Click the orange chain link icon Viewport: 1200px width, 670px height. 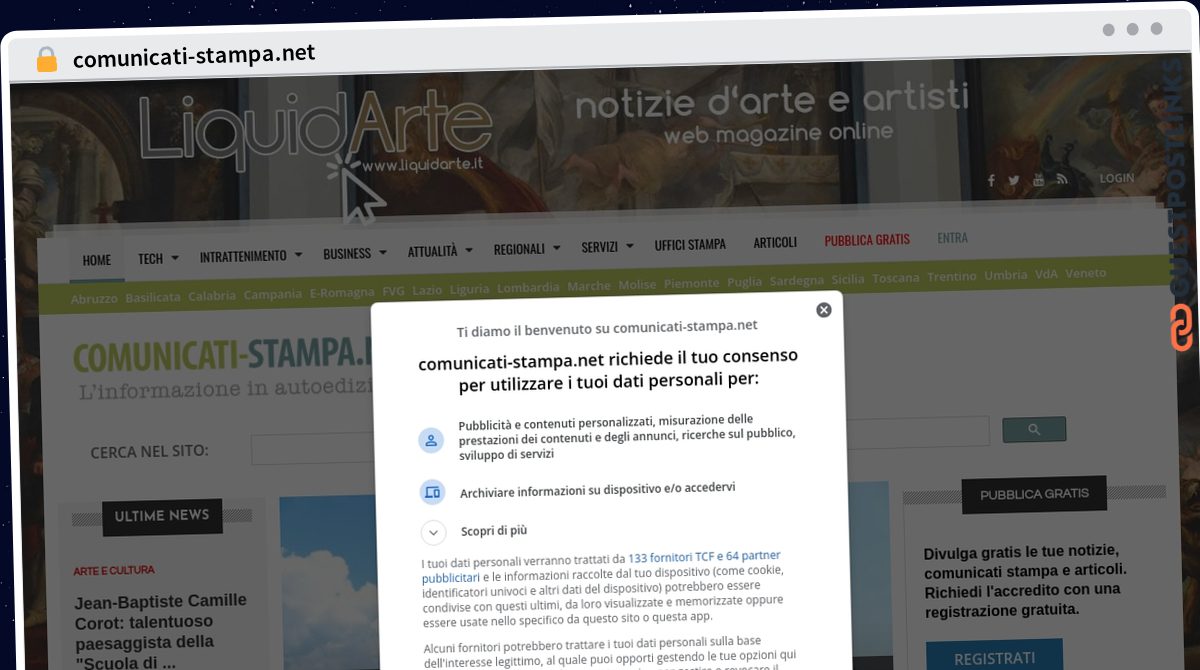click(1182, 328)
